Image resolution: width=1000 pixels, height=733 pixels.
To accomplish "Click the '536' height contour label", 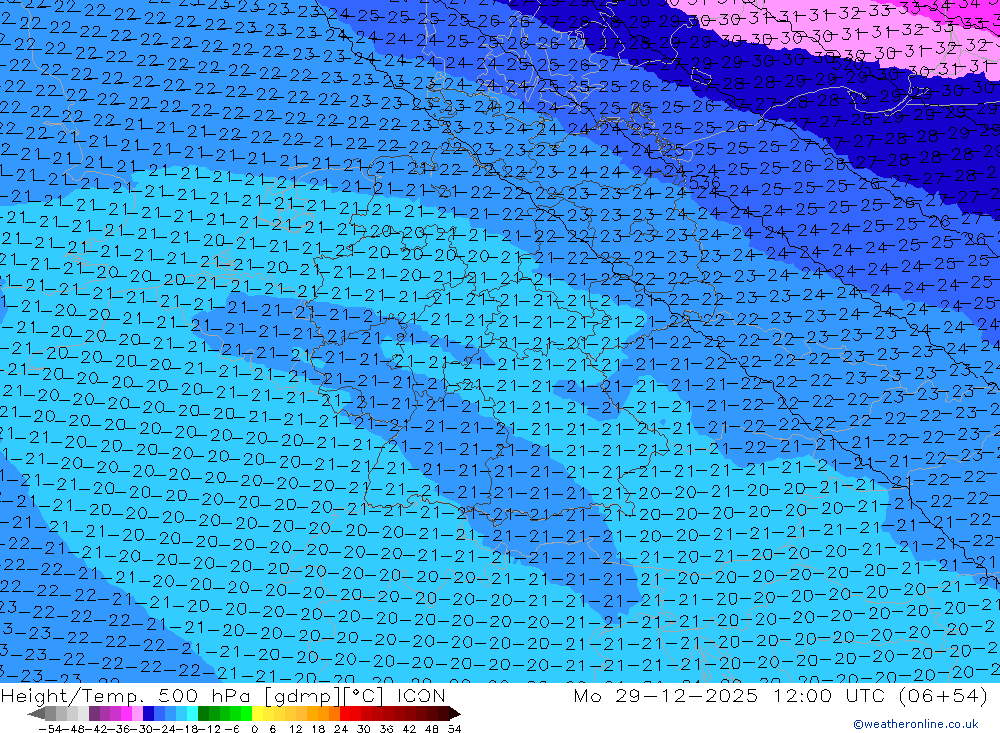I will (705, 183).
